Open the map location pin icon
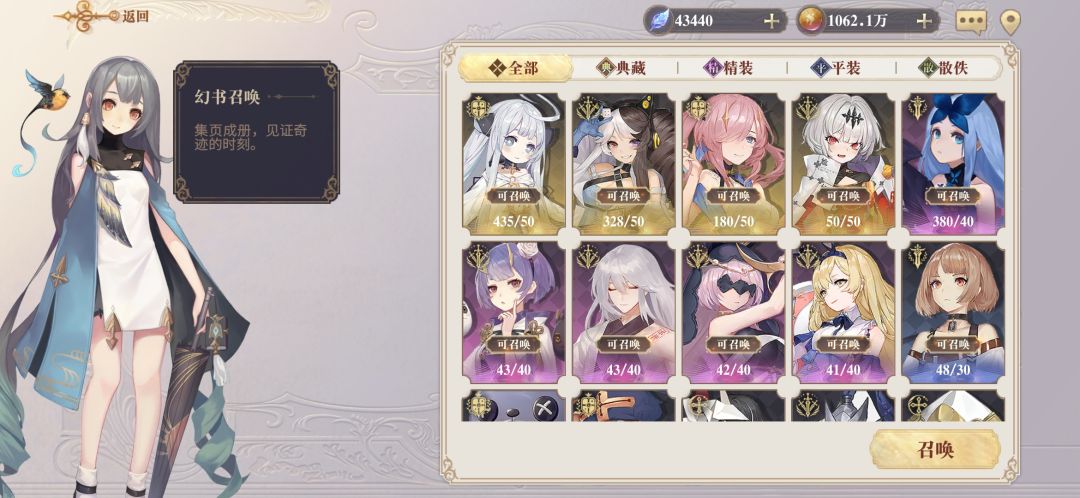The width and height of the screenshot is (1080, 498). (x=1010, y=22)
